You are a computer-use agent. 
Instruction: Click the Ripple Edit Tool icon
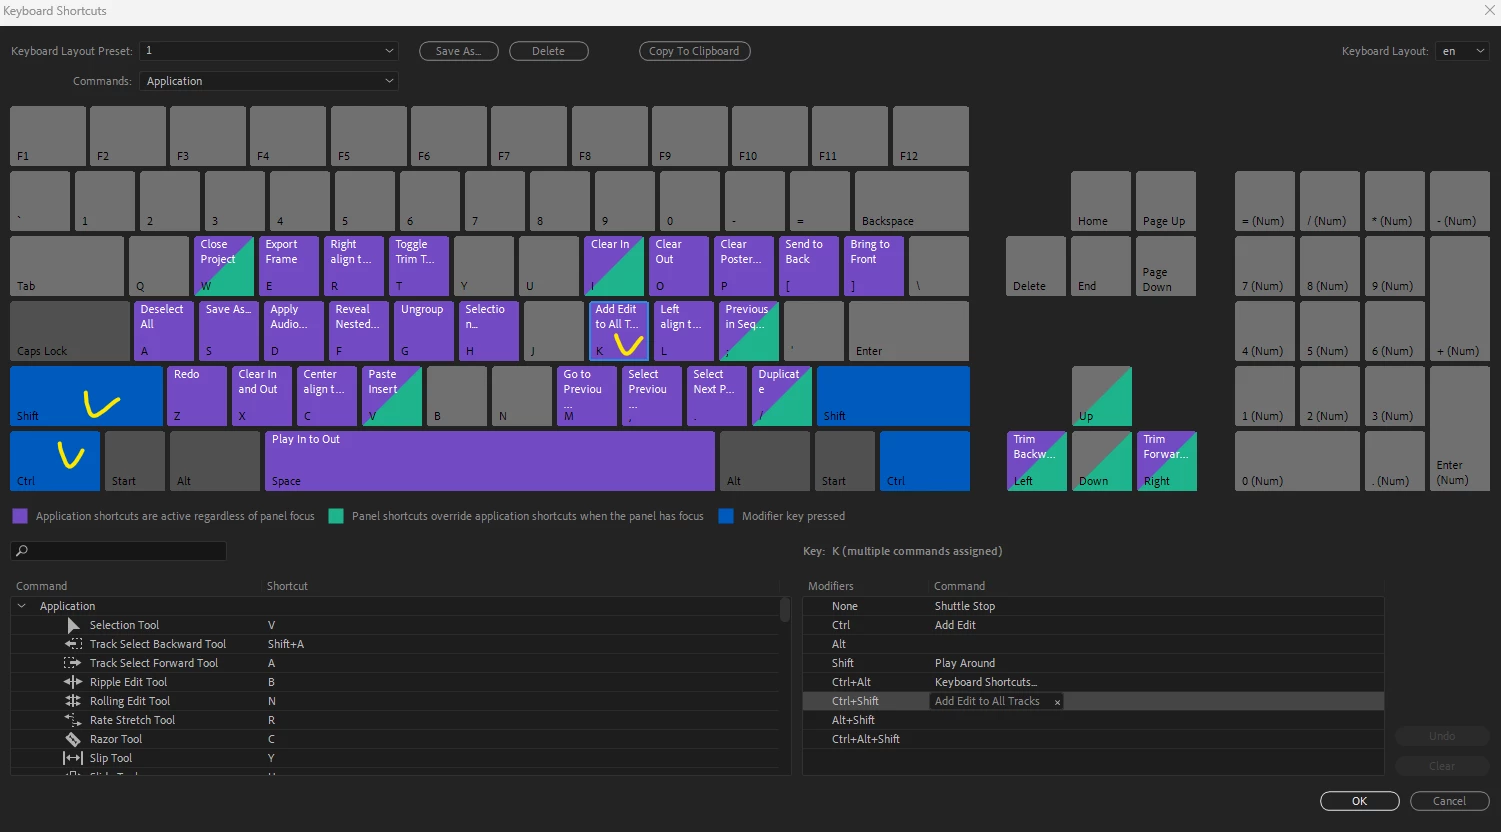coord(73,682)
